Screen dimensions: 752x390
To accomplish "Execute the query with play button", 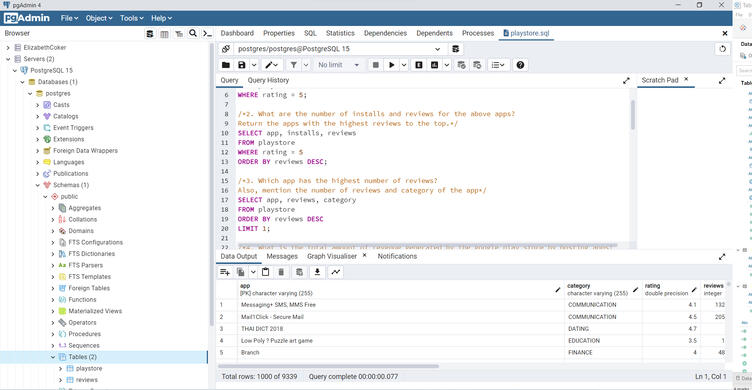I will click(392, 65).
